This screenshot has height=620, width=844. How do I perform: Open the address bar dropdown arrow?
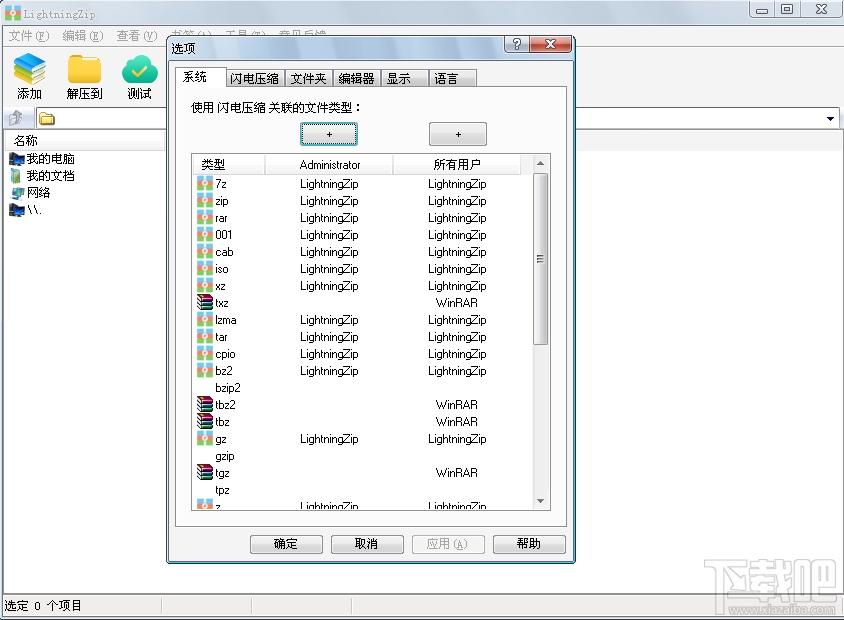point(831,118)
